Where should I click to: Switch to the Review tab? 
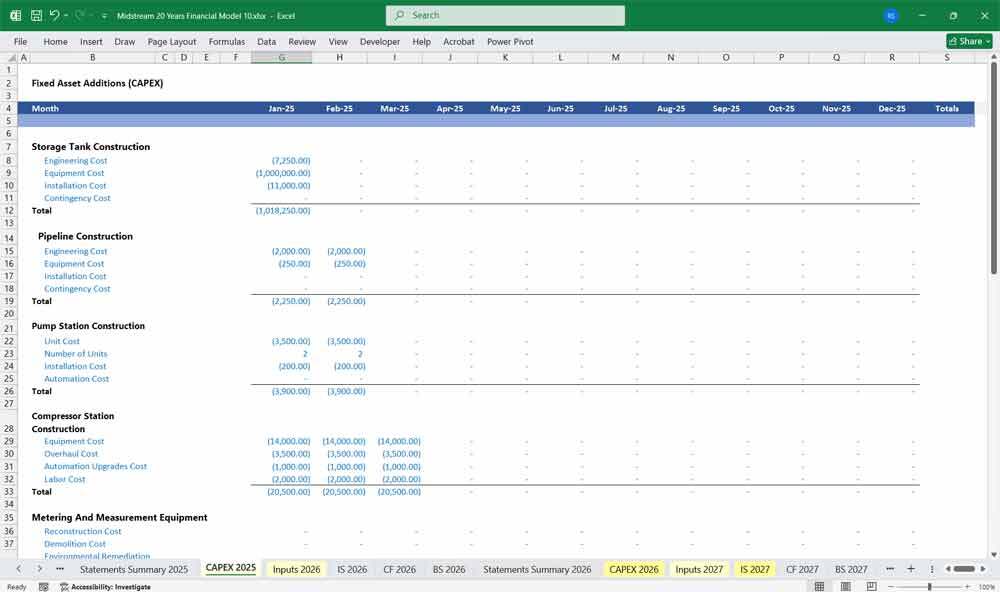tap(302, 41)
